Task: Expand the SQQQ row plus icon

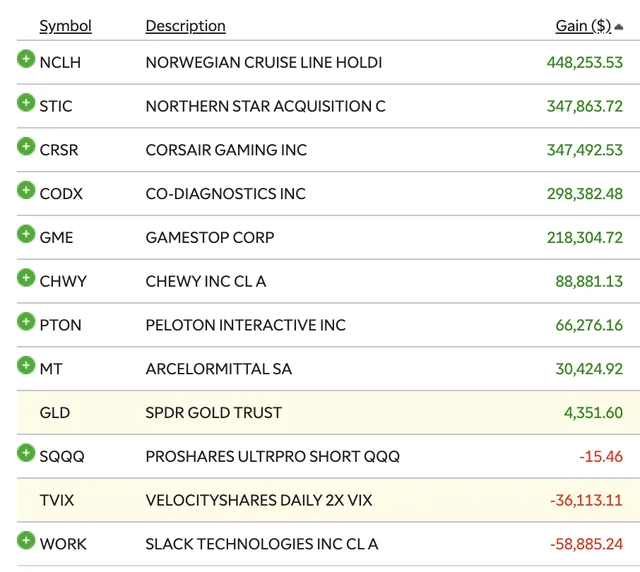Action: 26,453
